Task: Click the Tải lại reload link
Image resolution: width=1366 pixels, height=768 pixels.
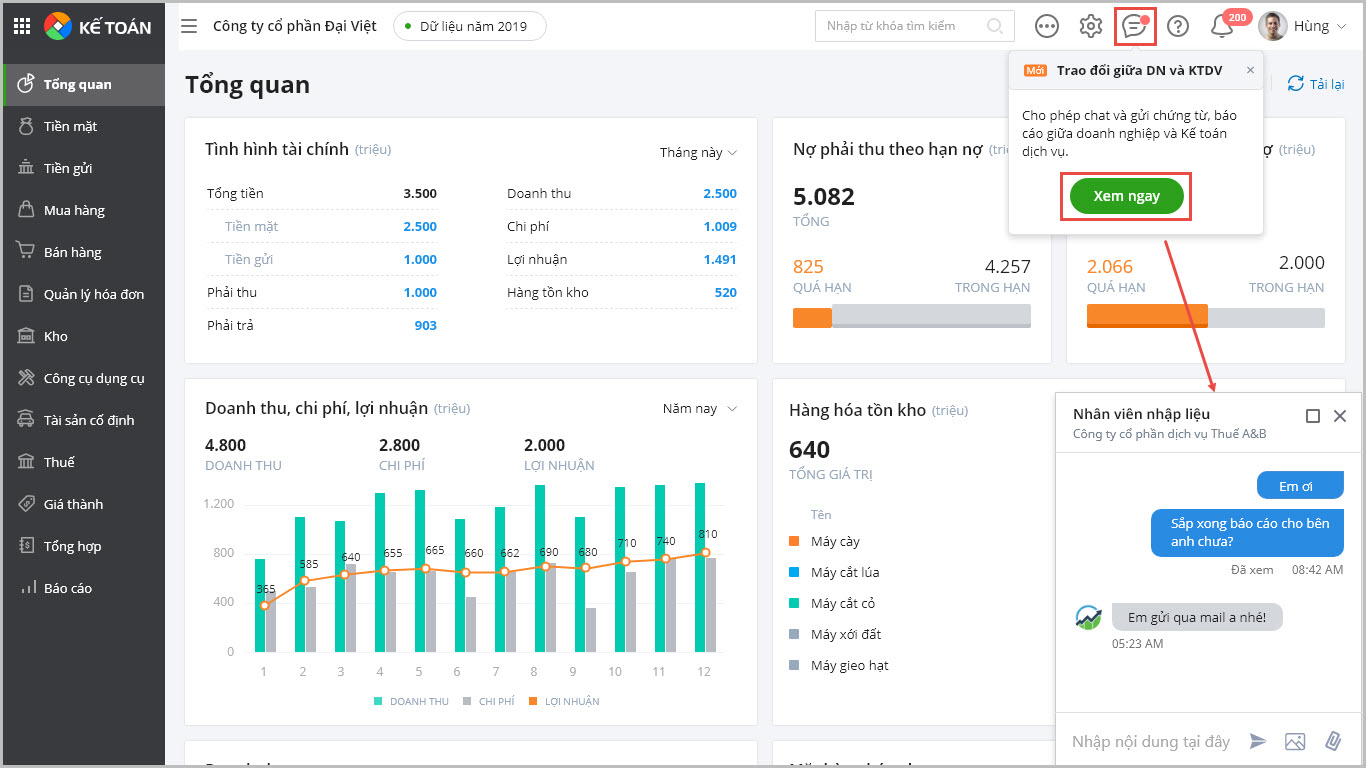Action: point(1316,84)
